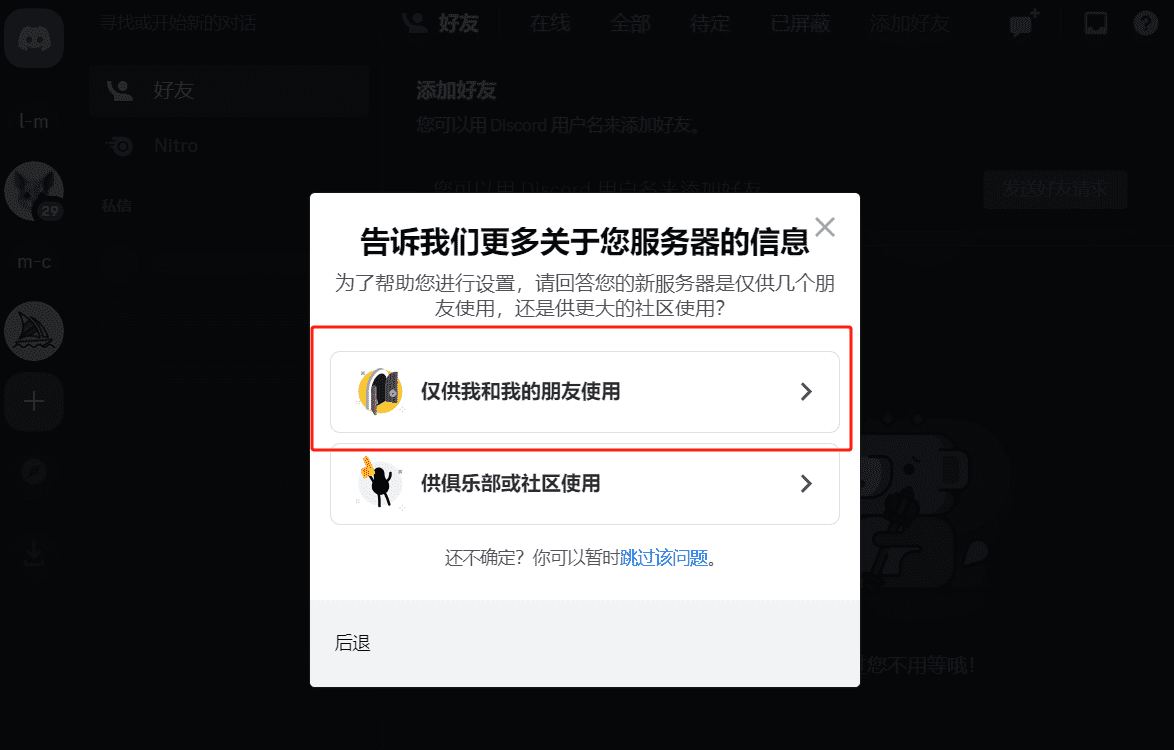The width and height of the screenshot is (1174, 750).
Task: Click the 后退 back button
Action: point(353,643)
